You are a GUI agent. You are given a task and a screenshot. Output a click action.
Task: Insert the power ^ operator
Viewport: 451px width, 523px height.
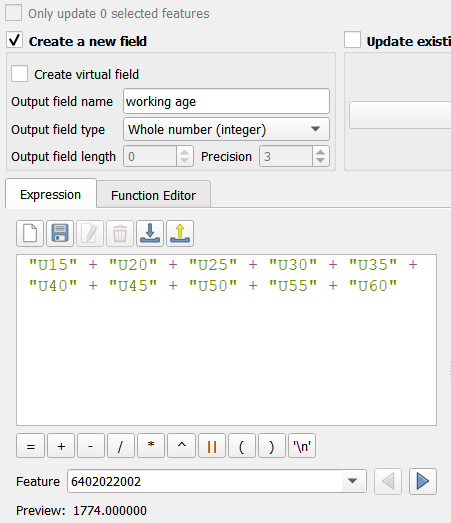[x=181, y=446]
